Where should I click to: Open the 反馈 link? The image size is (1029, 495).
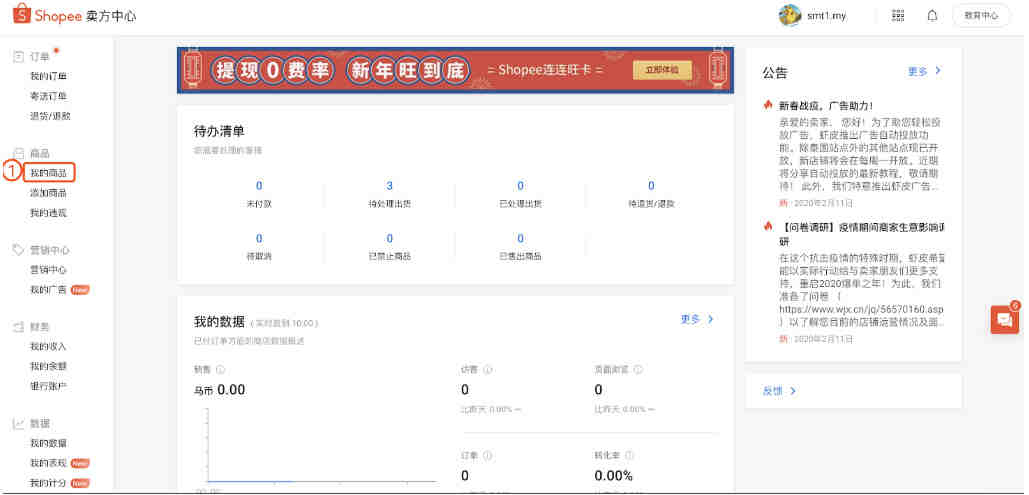(x=779, y=391)
